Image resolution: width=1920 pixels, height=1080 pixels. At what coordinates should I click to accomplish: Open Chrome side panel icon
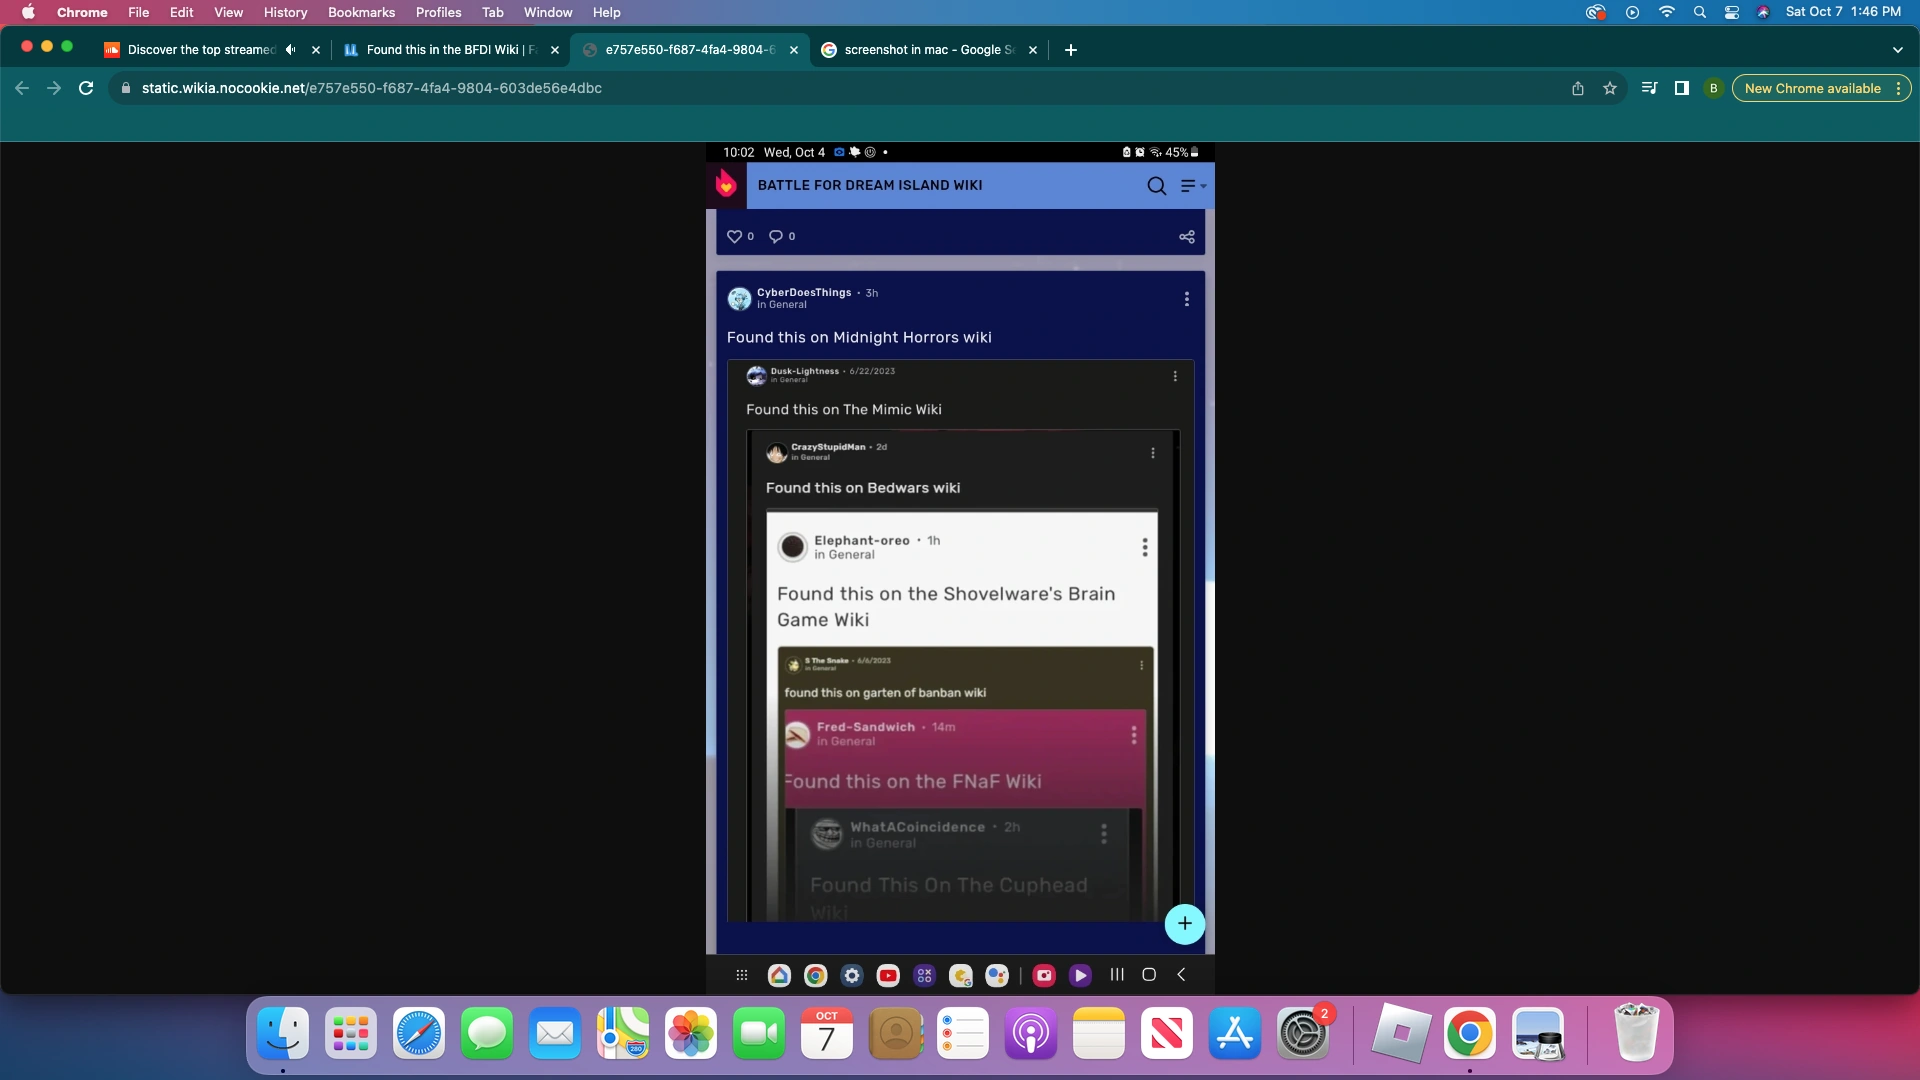[x=1682, y=88]
